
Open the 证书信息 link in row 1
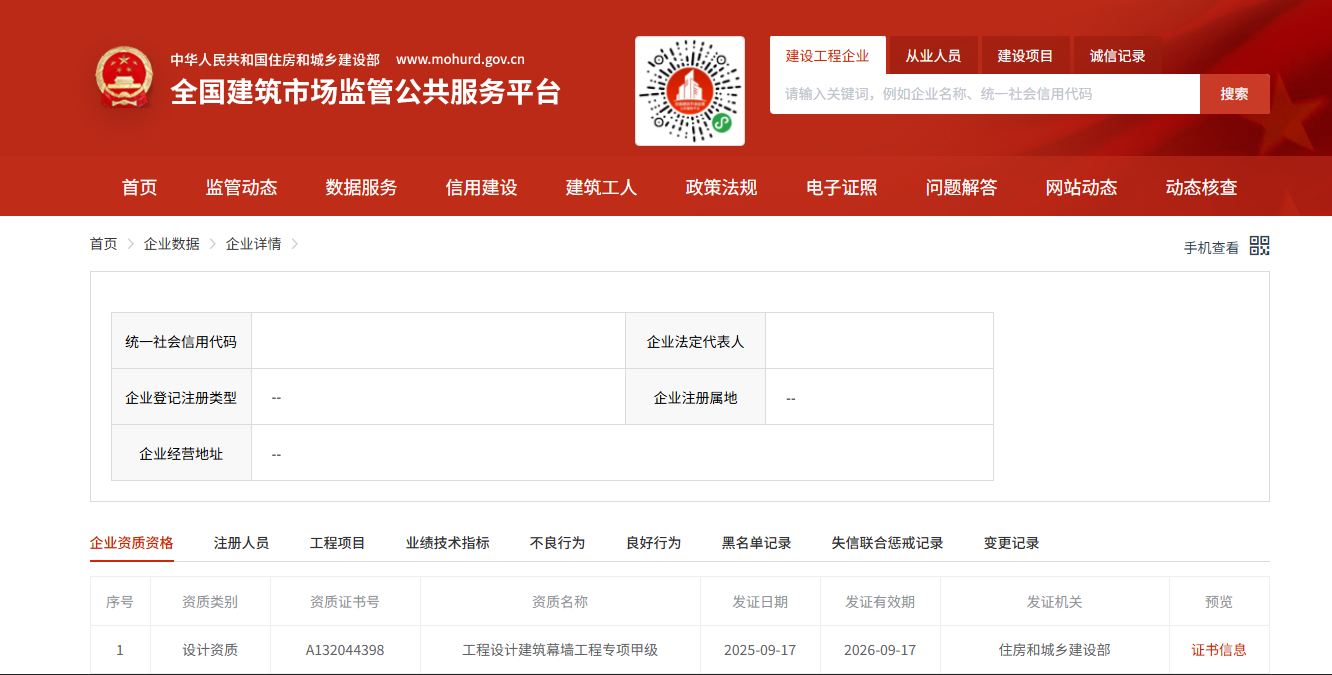(1218, 650)
